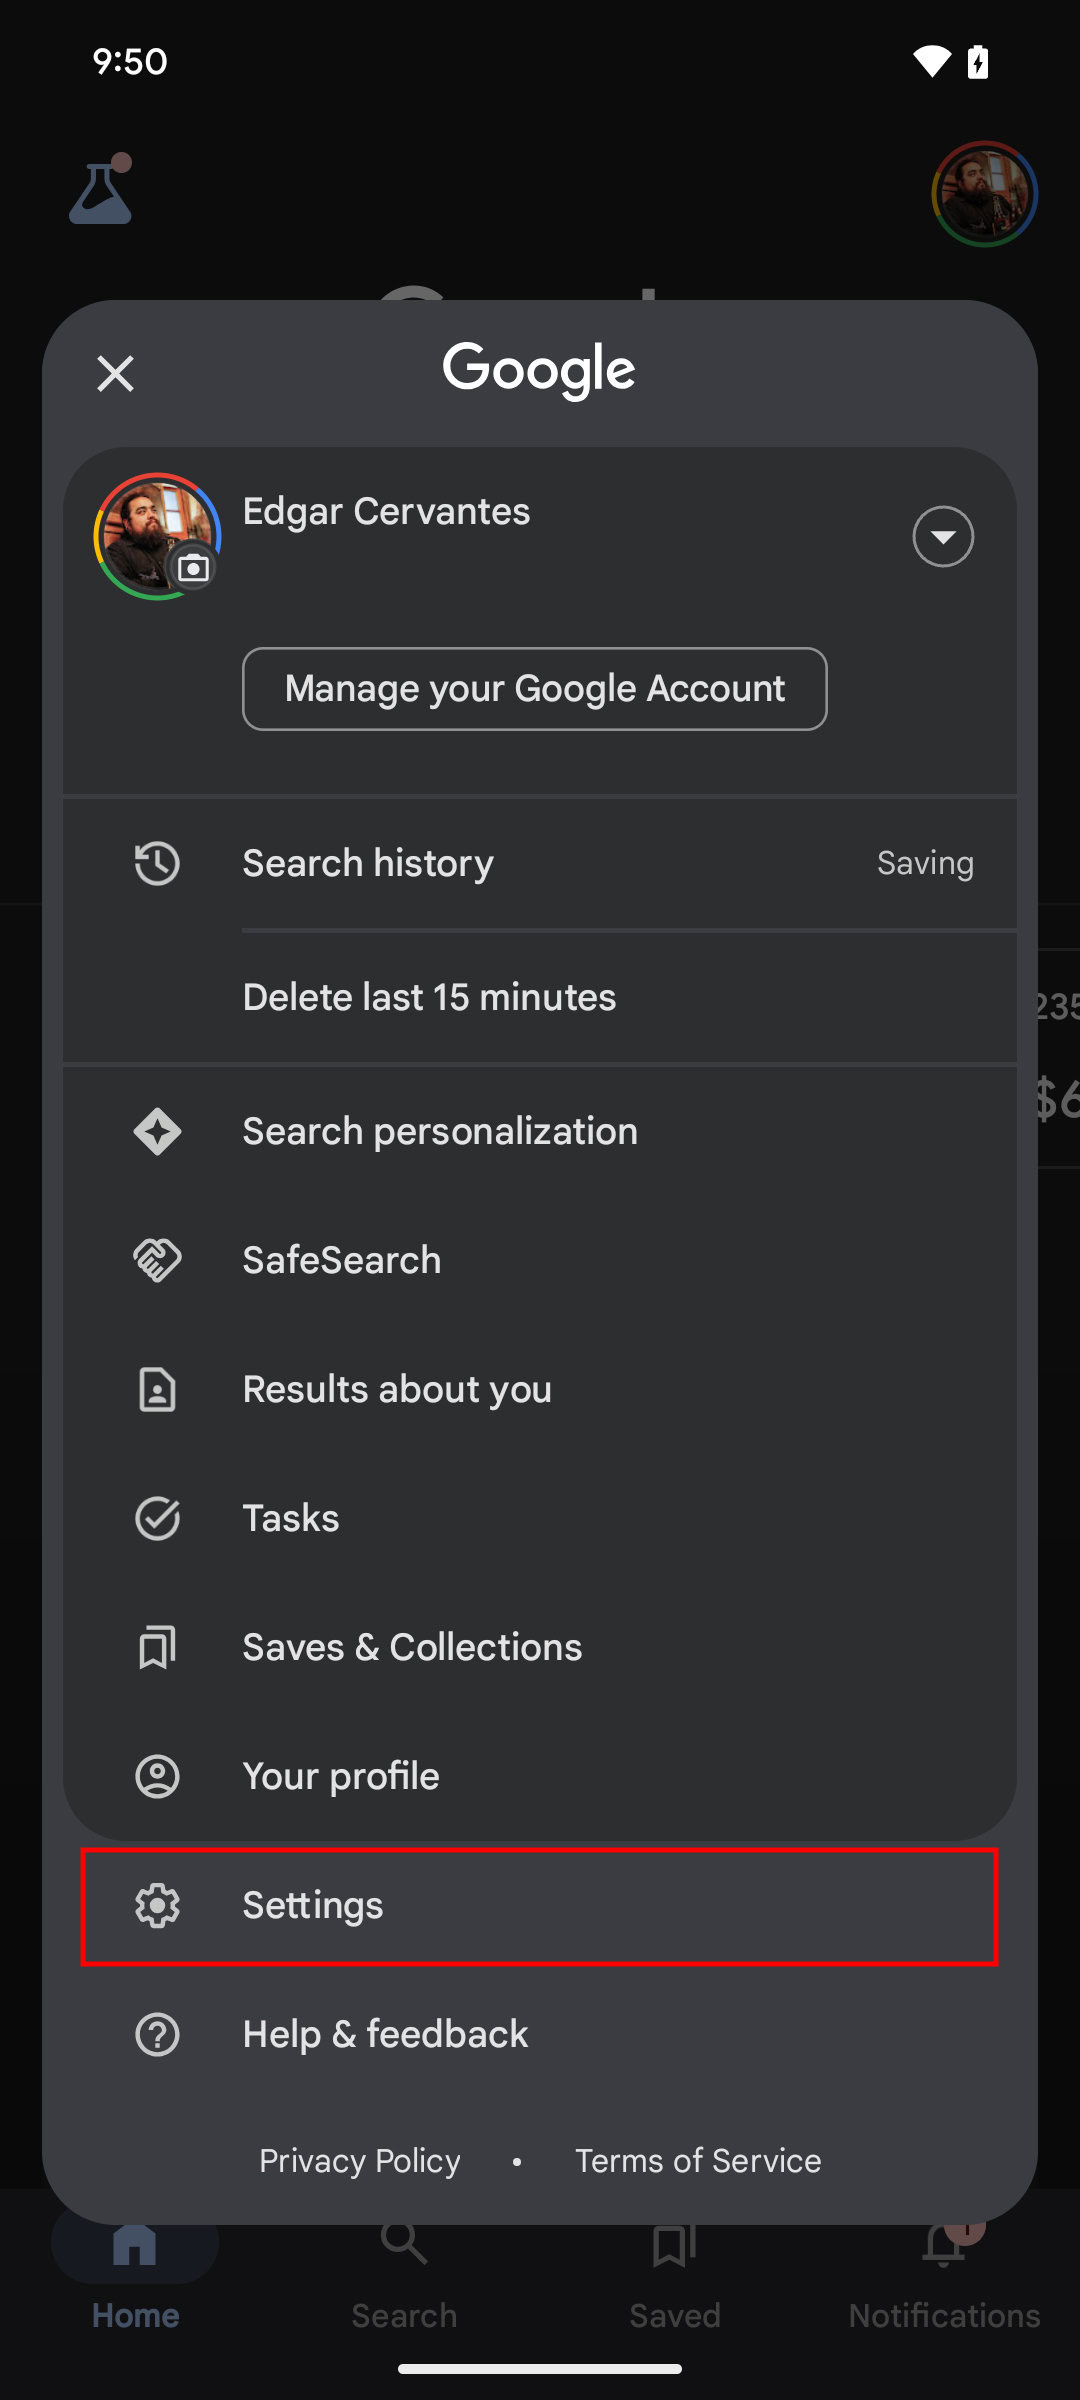Open Search history
This screenshot has width=1080, height=2400.
(x=368, y=863)
